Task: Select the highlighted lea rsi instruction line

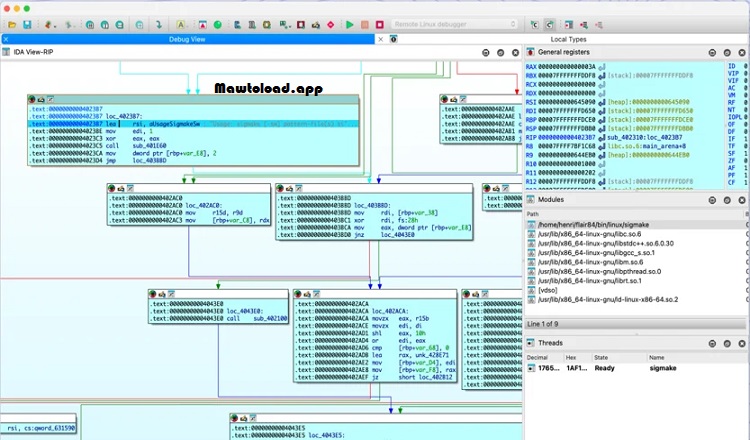Action: (193, 123)
